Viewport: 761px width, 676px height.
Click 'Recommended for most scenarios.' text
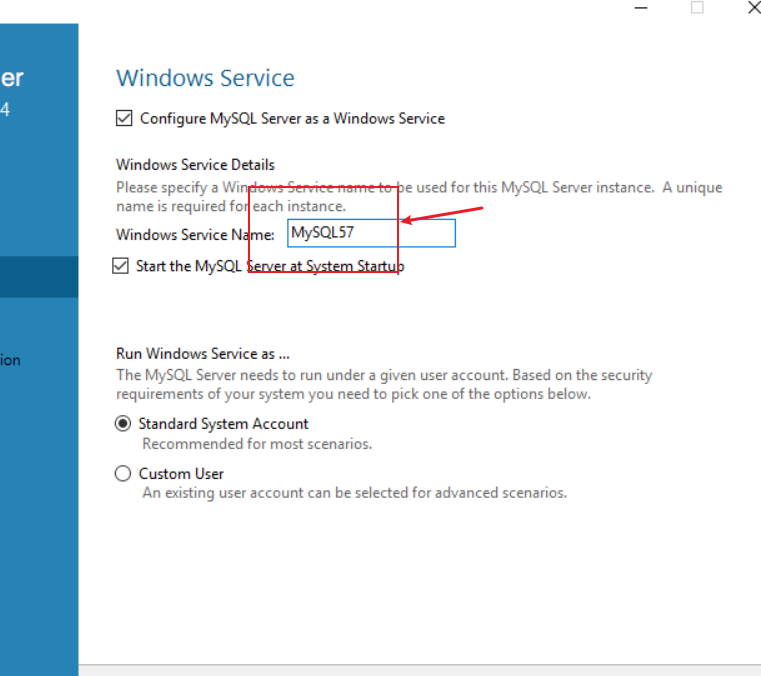257,444
